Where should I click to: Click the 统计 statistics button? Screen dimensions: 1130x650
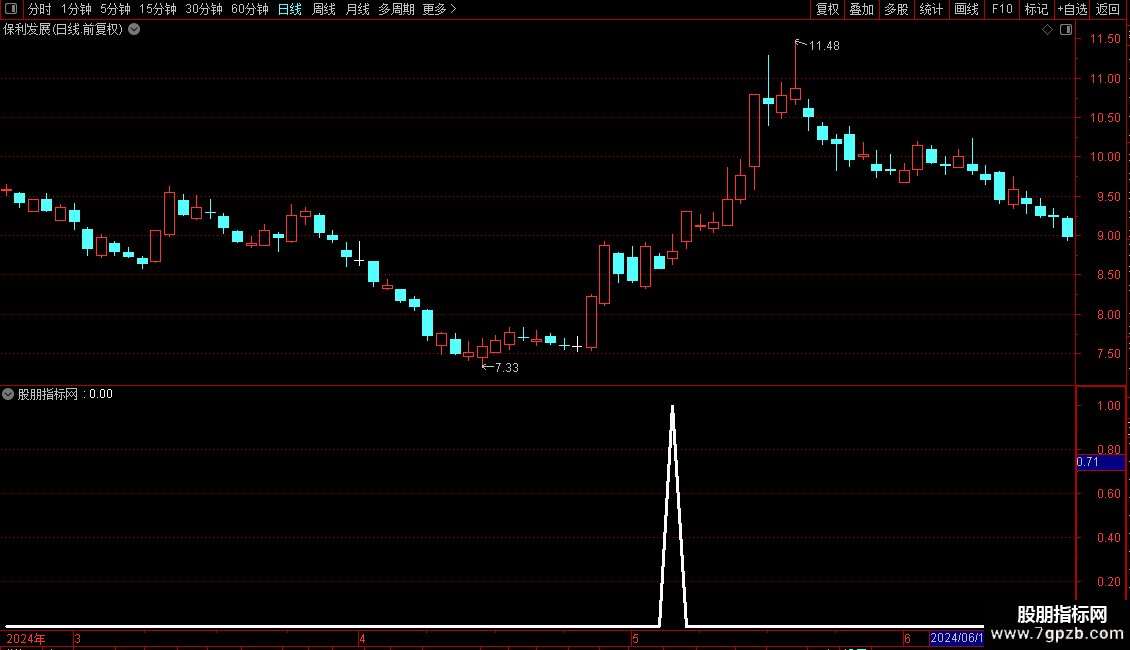[931, 9]
